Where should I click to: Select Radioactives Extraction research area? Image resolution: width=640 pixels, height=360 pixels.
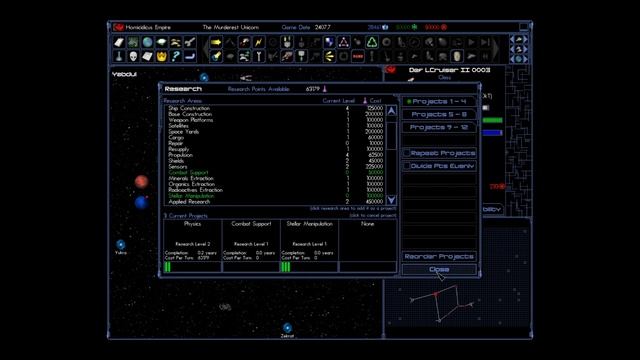coord(276,190)
